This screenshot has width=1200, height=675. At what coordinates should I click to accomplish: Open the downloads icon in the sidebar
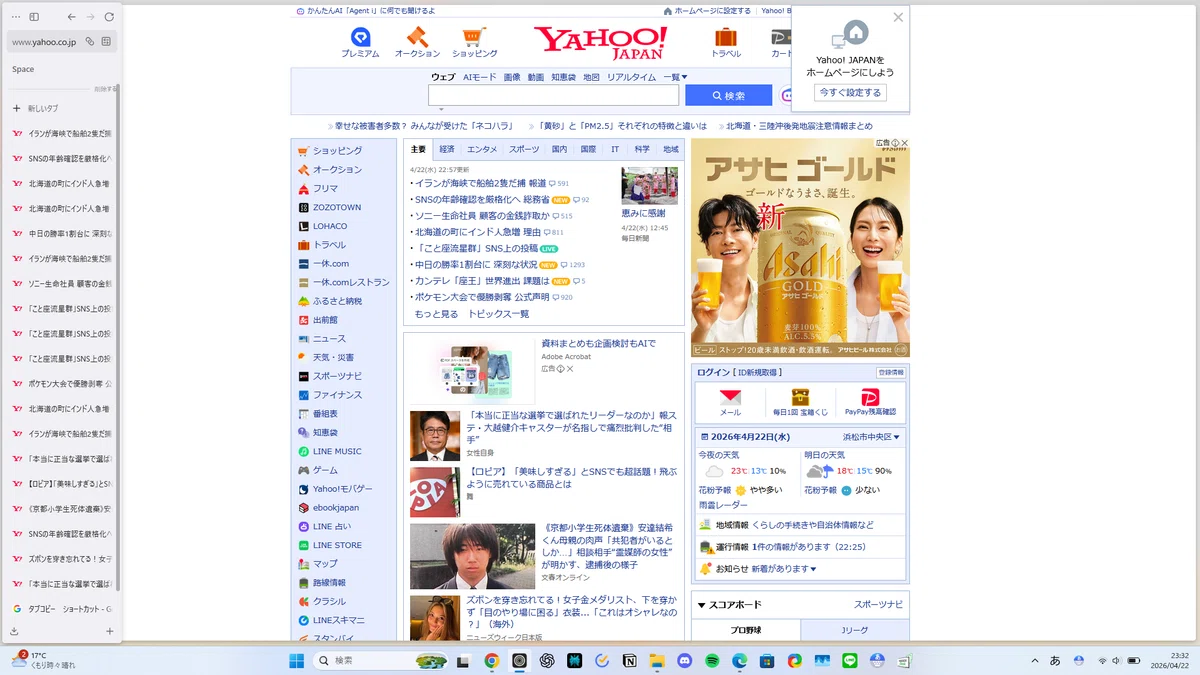(14, 631)
